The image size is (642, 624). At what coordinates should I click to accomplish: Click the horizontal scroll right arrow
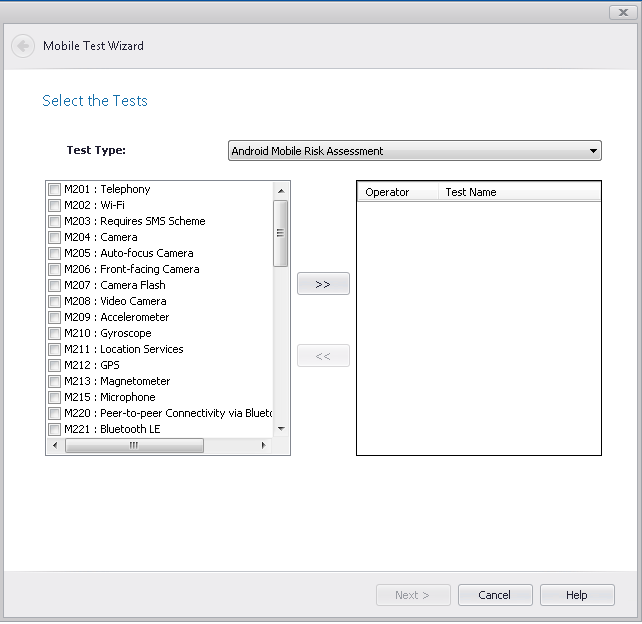[264, 446]
